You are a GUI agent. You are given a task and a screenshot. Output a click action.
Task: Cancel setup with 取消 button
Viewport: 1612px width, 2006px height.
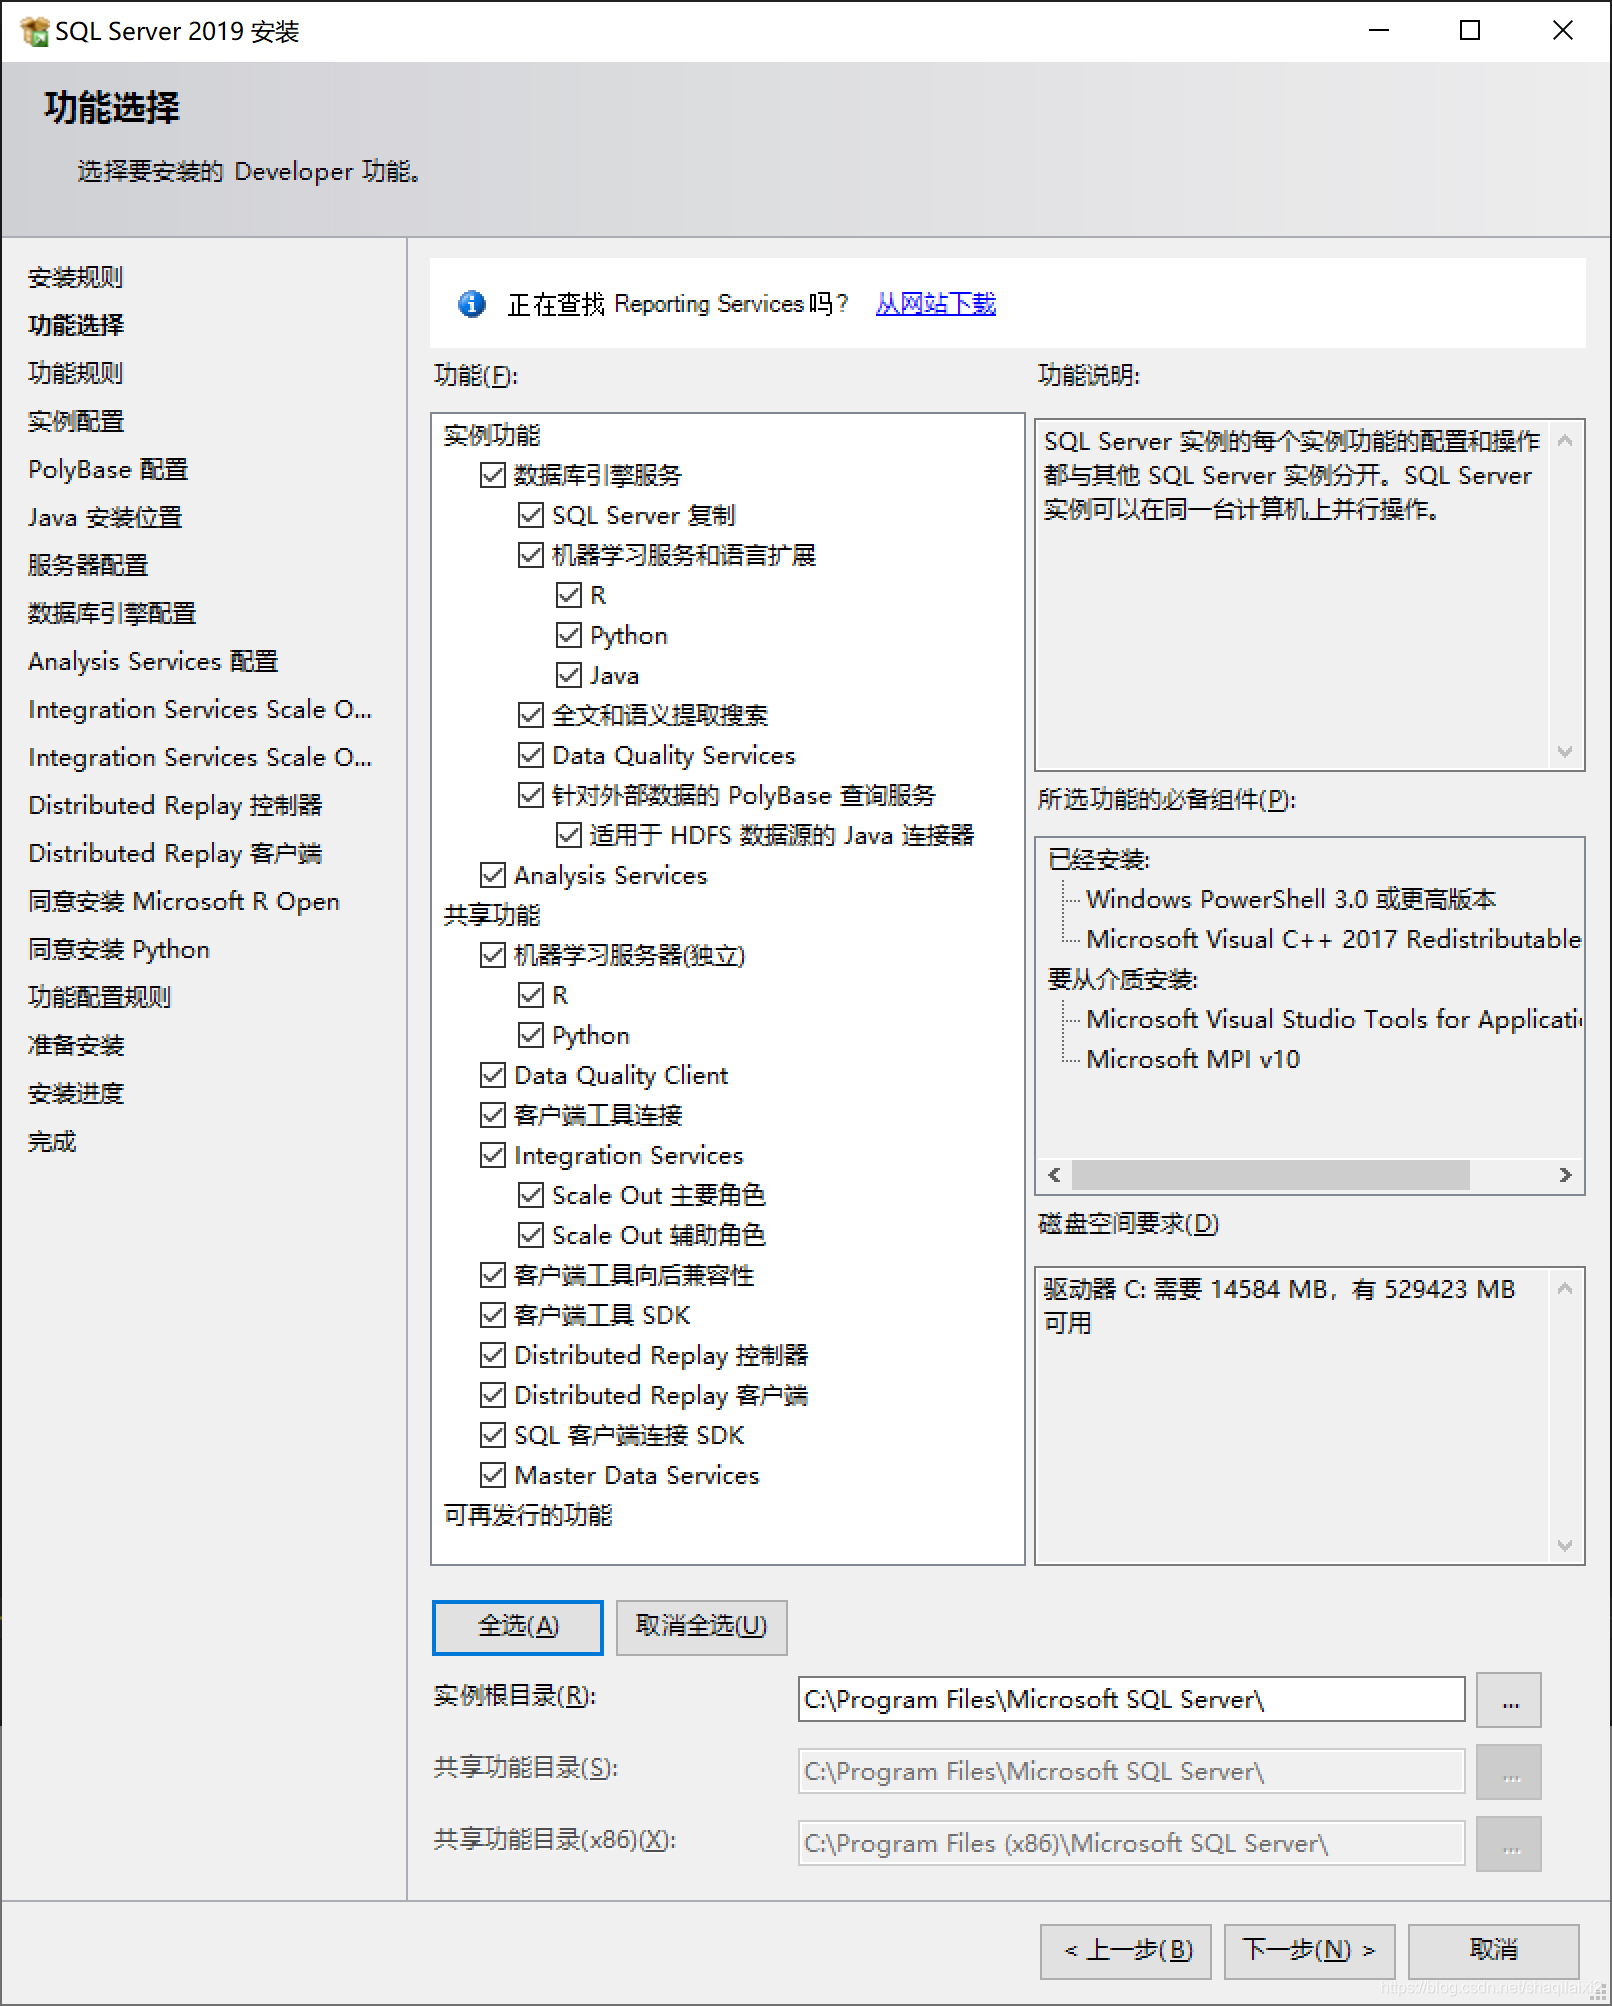[1494, 1951]
